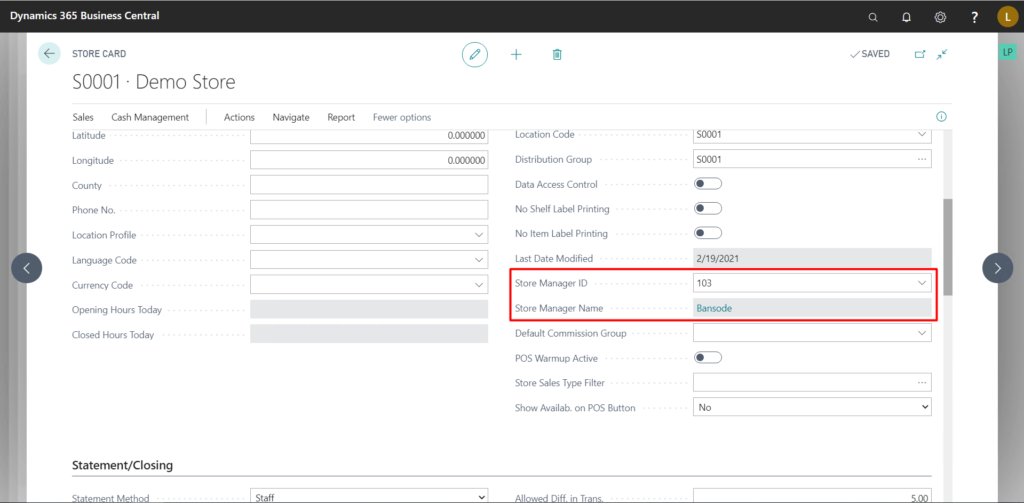Open the Navigate menu
The height and width of the screenshot is (503, 1024).
(x=291, y=118)
